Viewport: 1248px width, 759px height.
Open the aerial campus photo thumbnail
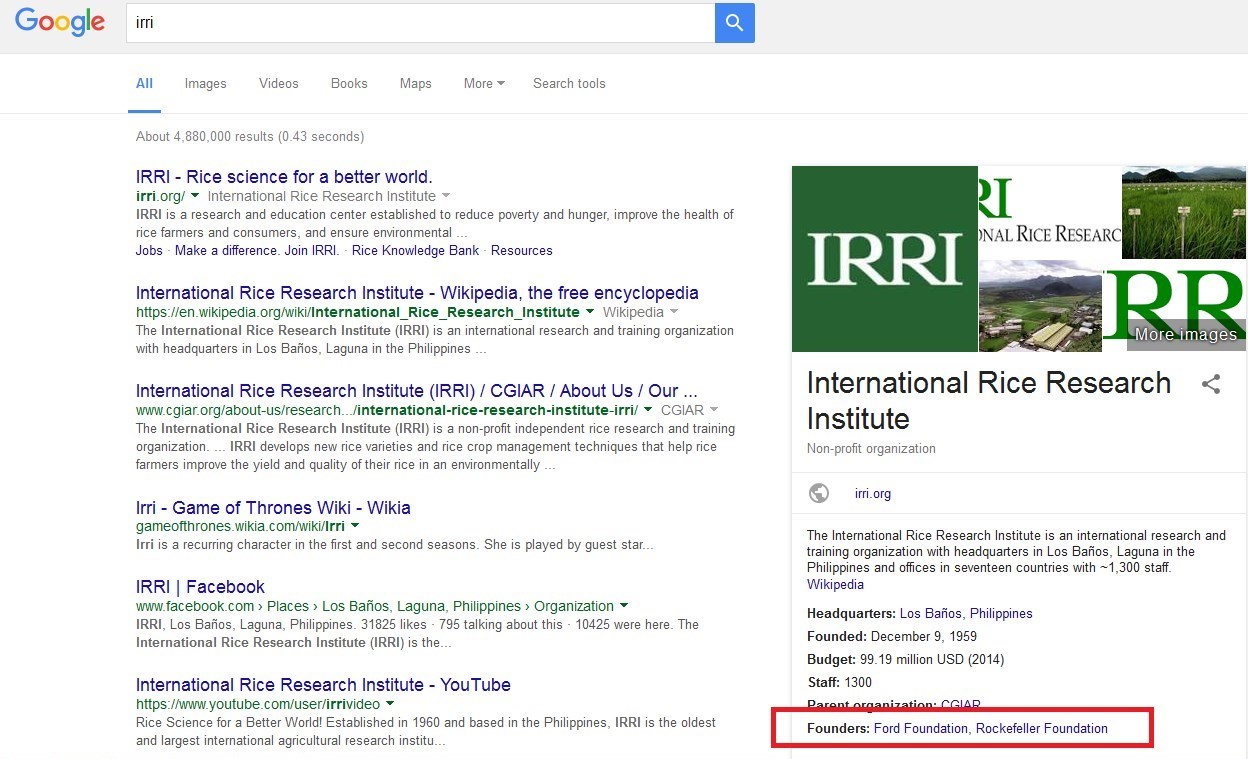[1039, 306]
